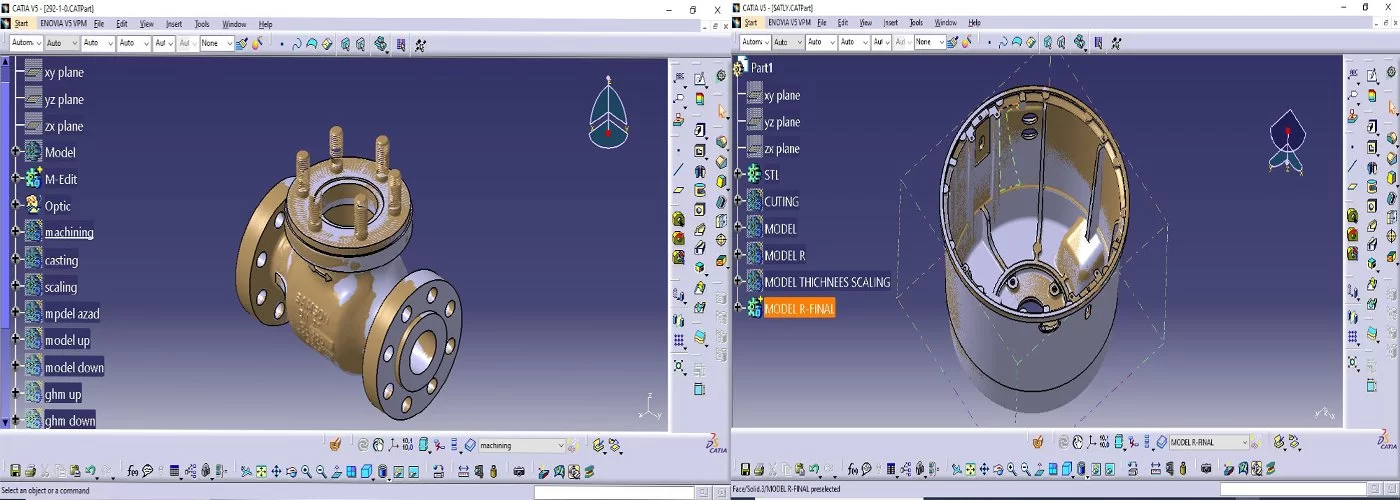The image size is (1400, 500).
Task: Open the Tools menu in right window
Action: (916, 23)
